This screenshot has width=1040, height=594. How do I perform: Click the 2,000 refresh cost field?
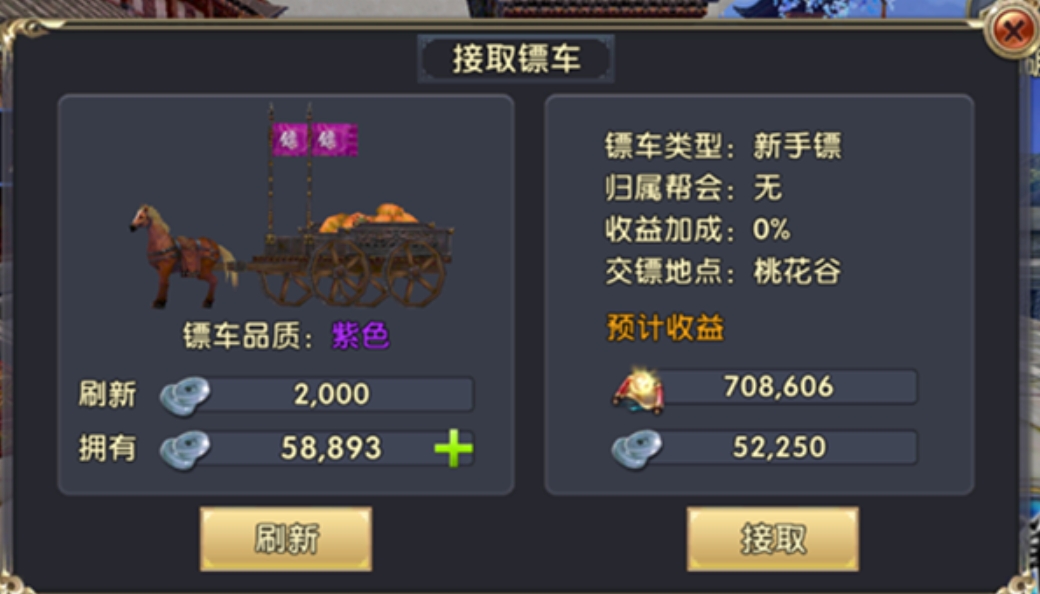(x=332, y=394)
